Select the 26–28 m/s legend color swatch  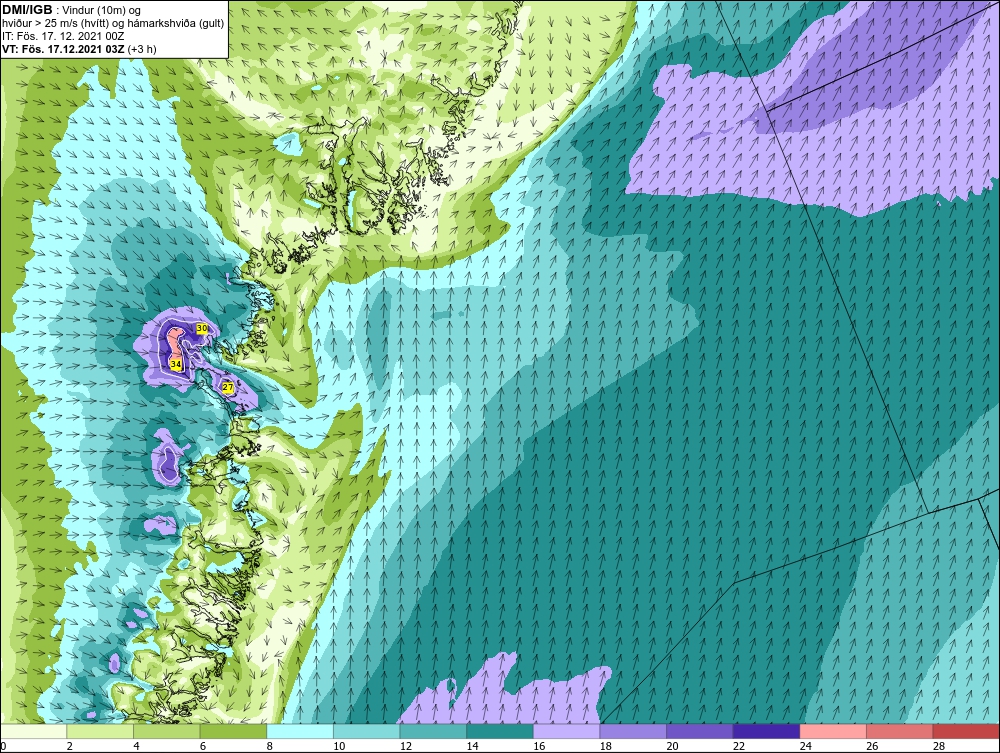coord(899,731)
